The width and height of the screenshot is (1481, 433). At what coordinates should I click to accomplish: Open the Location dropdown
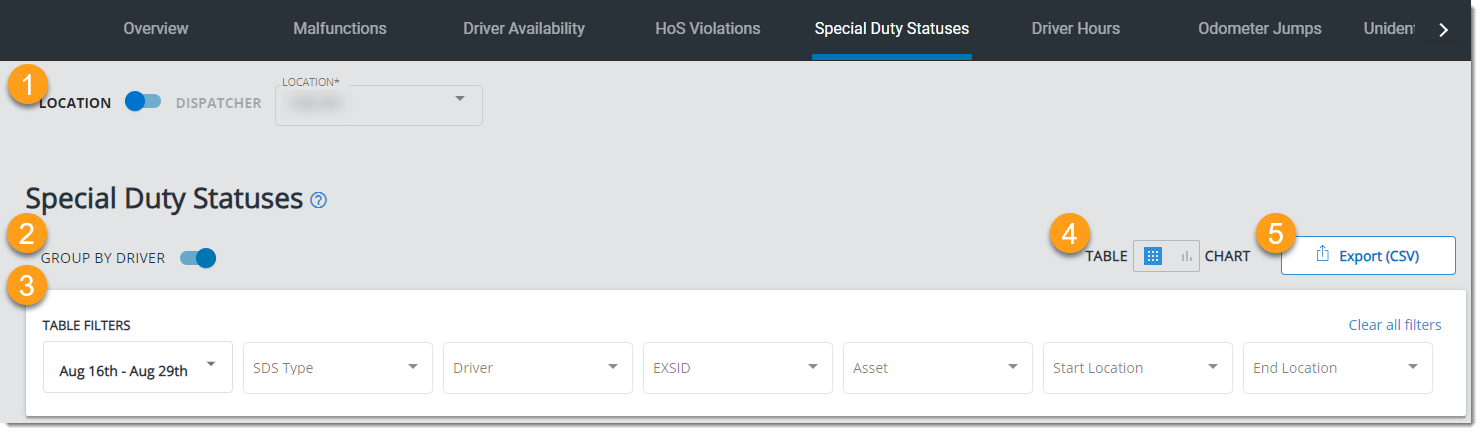tap(379, 104)
